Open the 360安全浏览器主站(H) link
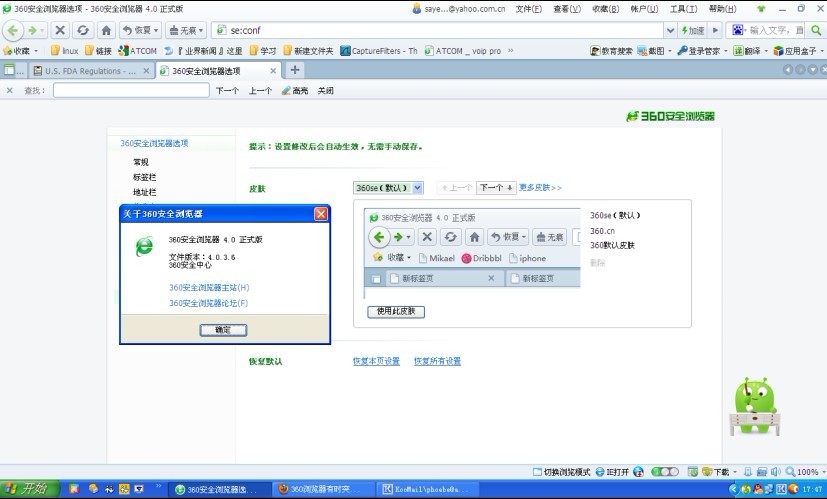The height and width of the screenshot is (499, 827). coord(209,287)
